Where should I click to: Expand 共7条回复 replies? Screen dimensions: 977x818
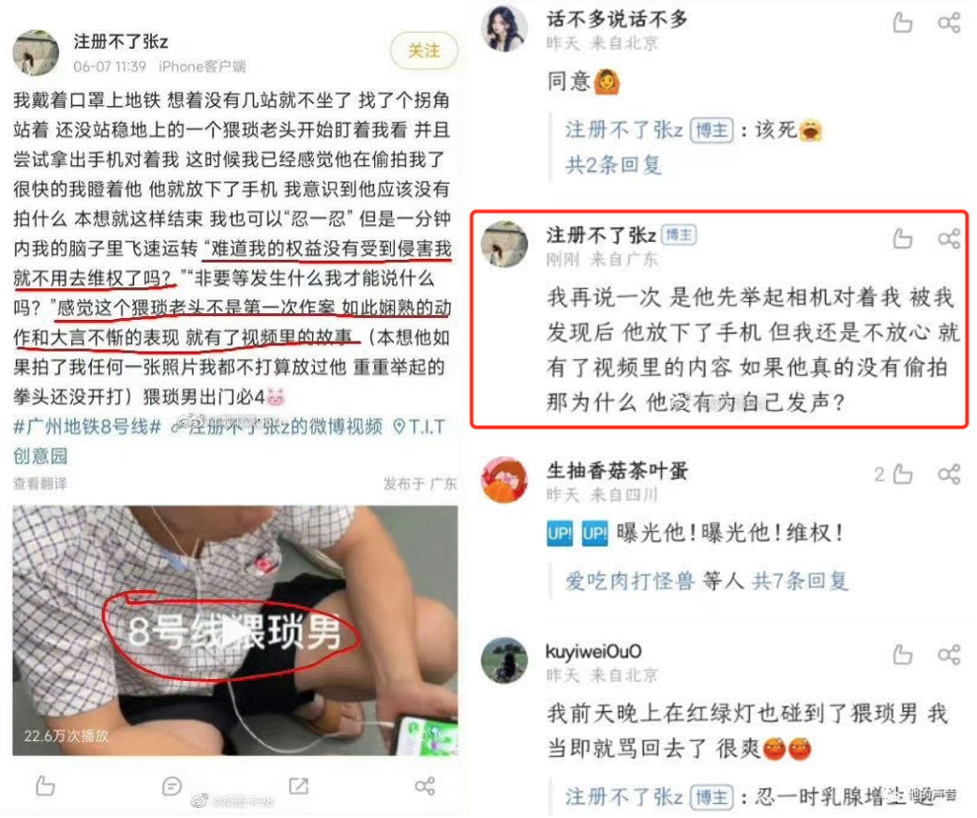(x=800, y=581)
